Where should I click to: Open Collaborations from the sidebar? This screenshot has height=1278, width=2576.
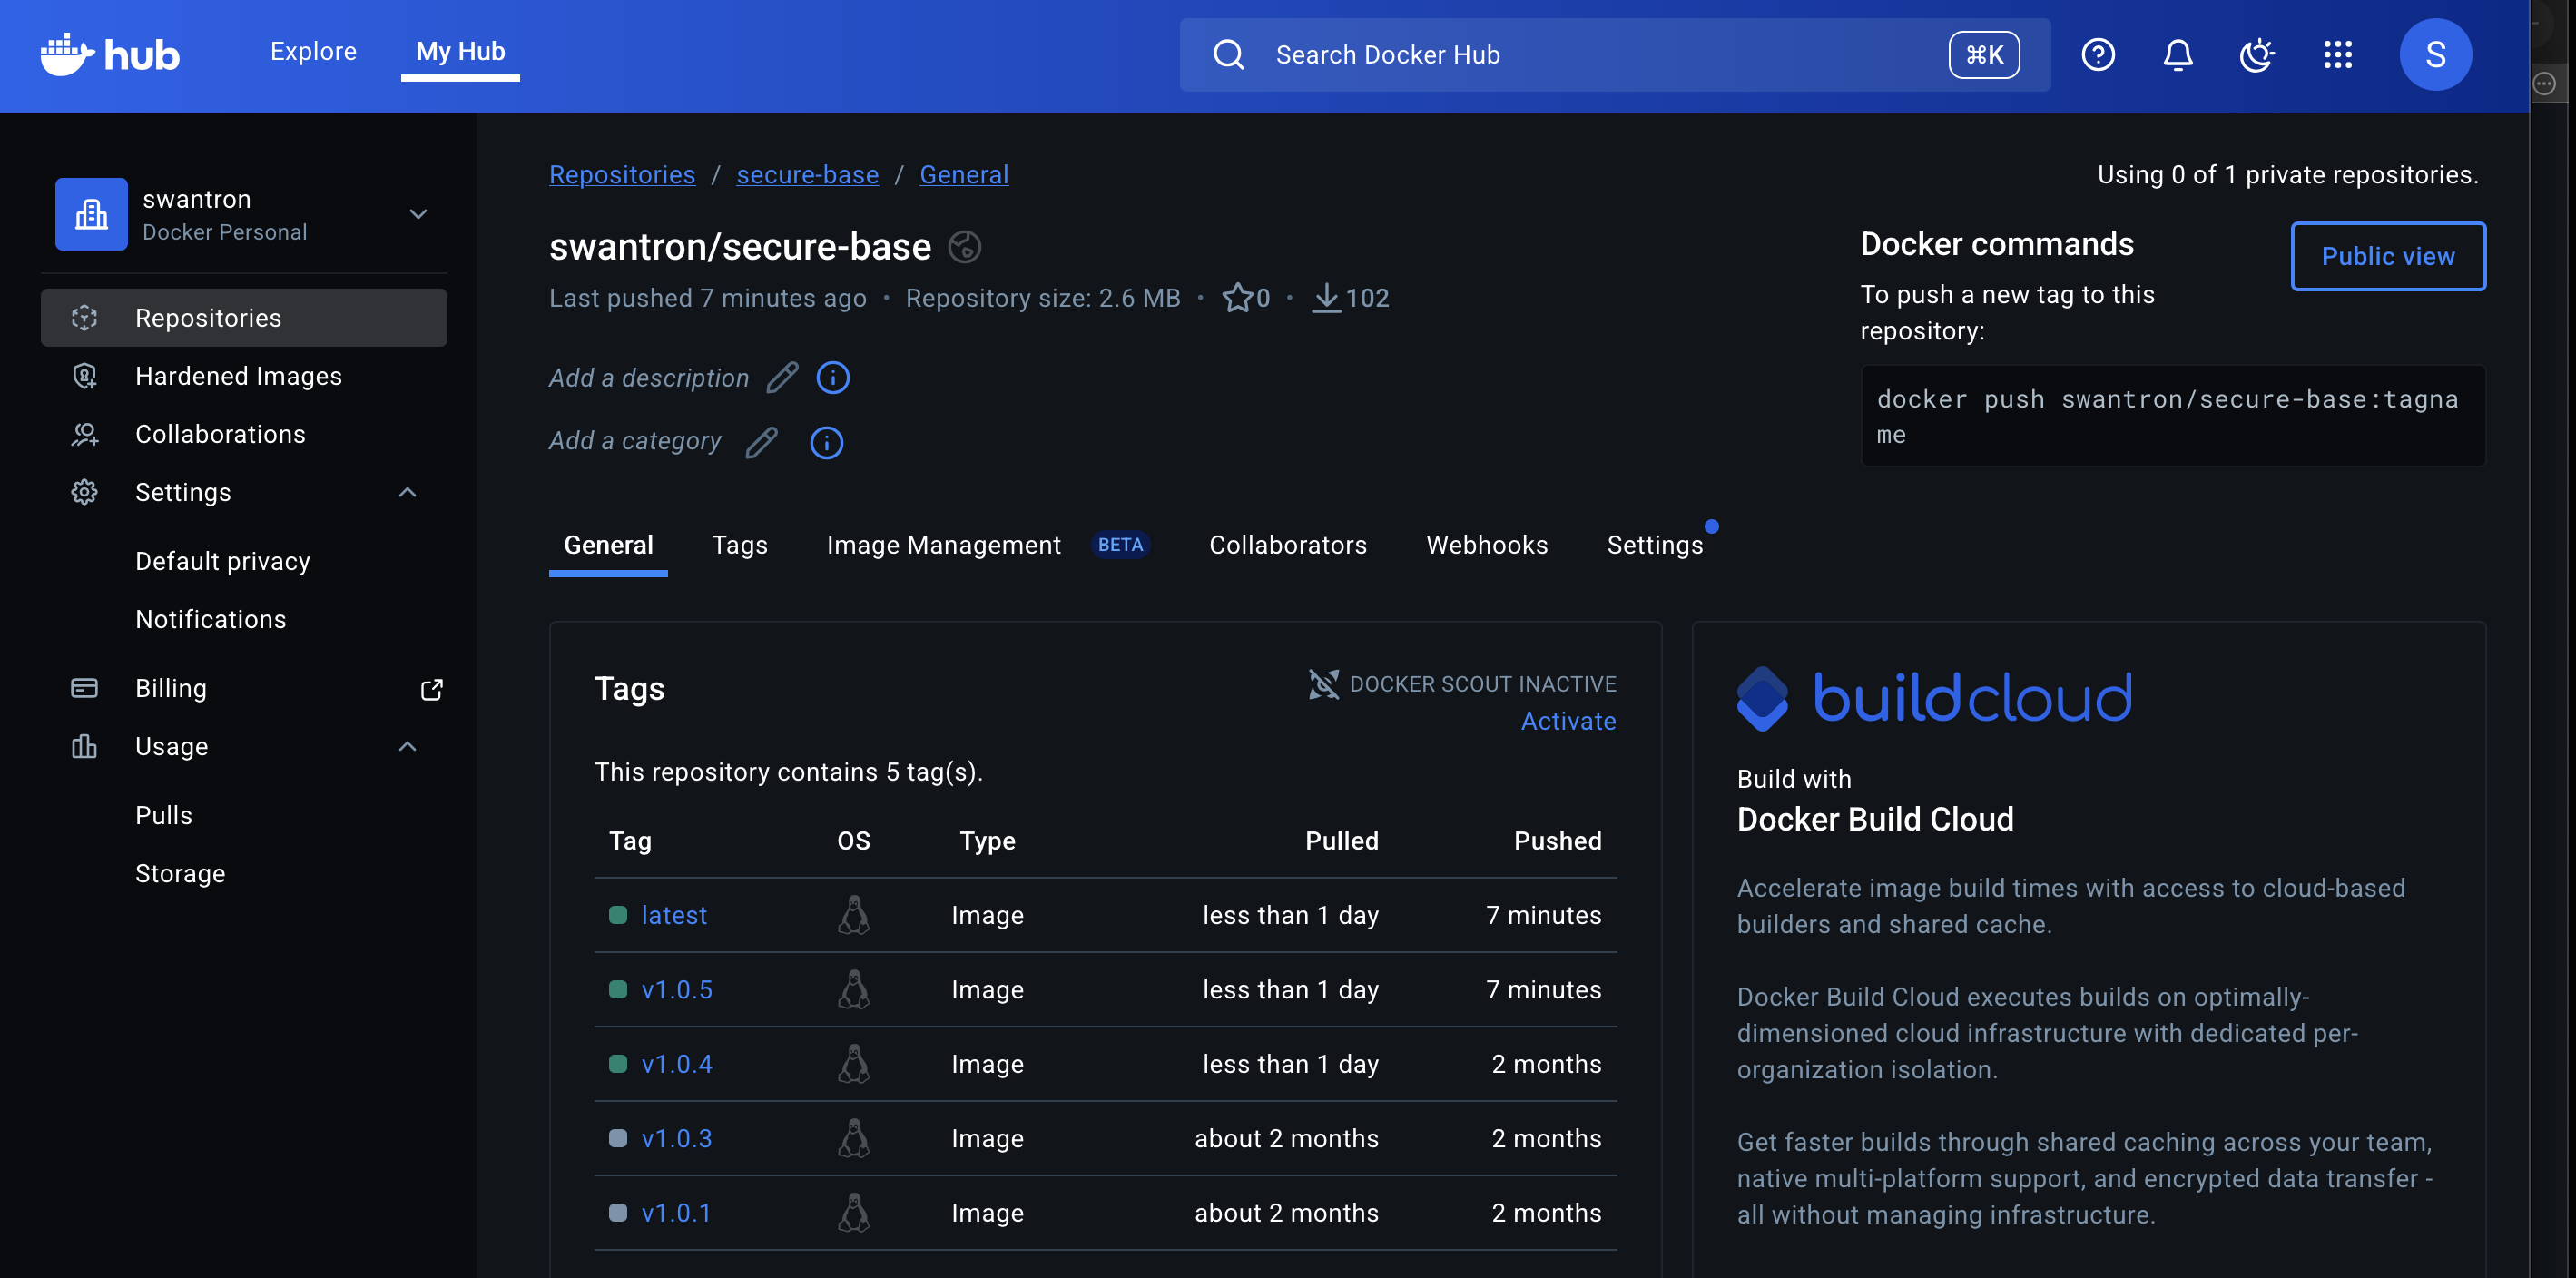[220, 434]
